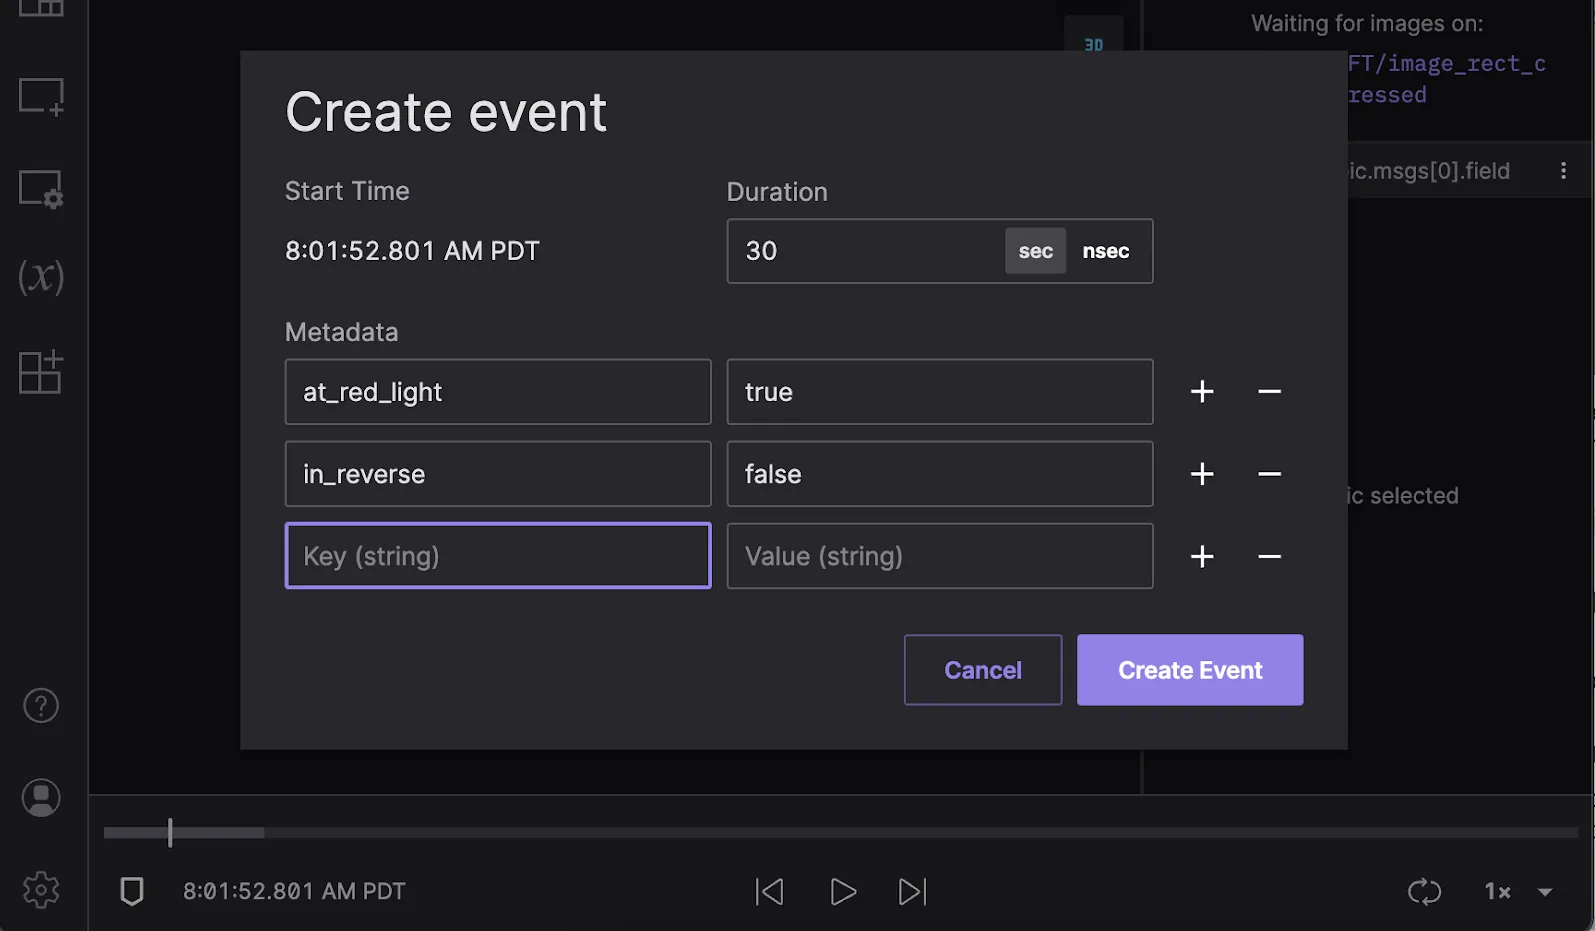Remove the in_reverse metadata row
This screenshot has height=931, width=1595.
coord(1269,474)
